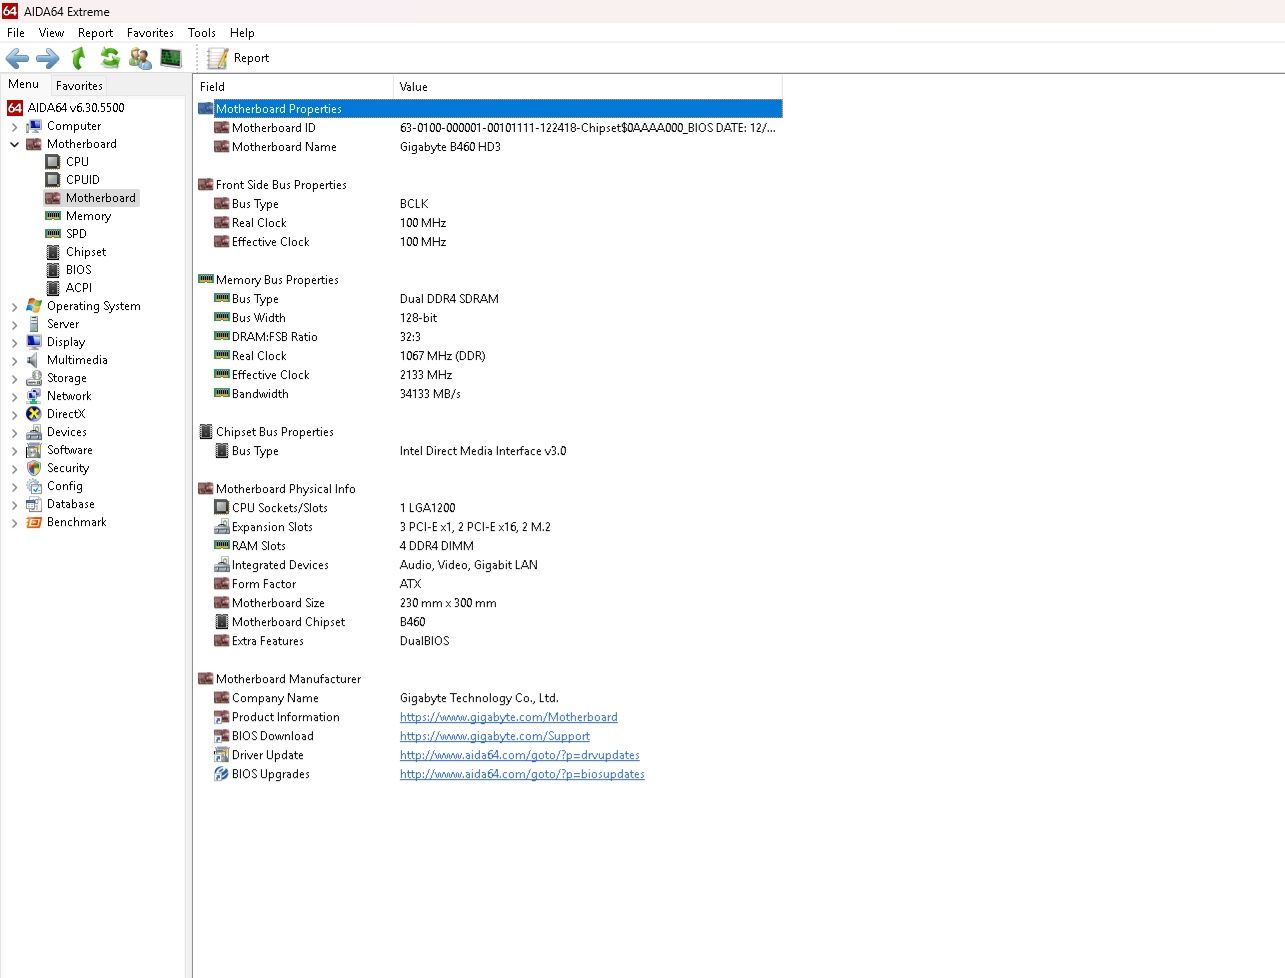The image size is (1285, 978).
Task: Click the CPU chip icon in tree
Action: point(53,162)
